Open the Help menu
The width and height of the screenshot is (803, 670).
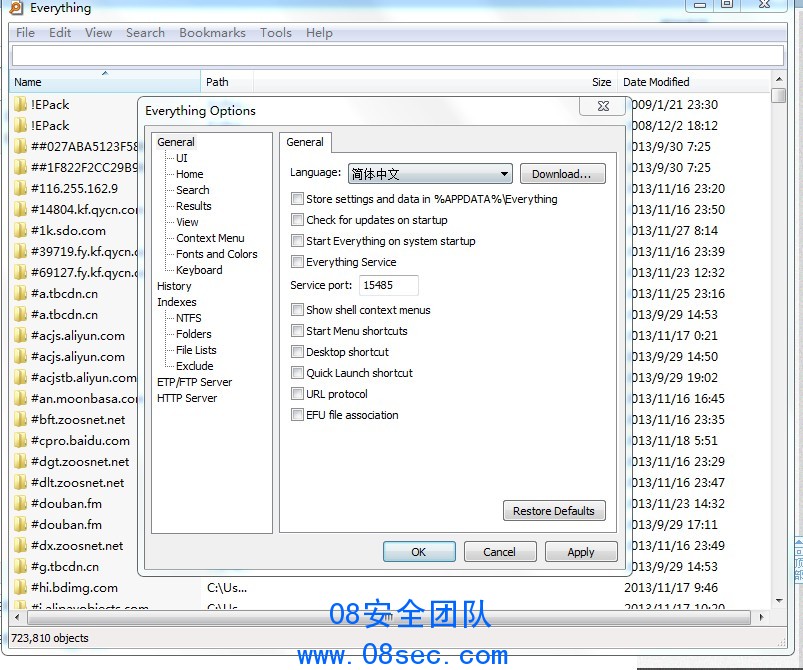320,33
